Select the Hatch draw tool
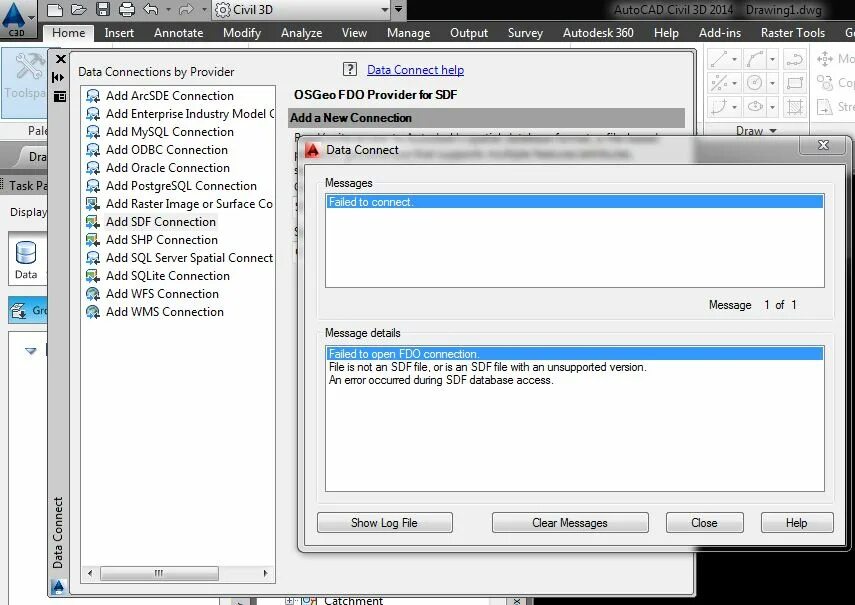Viewport: 855px width, 605px height. (x=794, y=107)
